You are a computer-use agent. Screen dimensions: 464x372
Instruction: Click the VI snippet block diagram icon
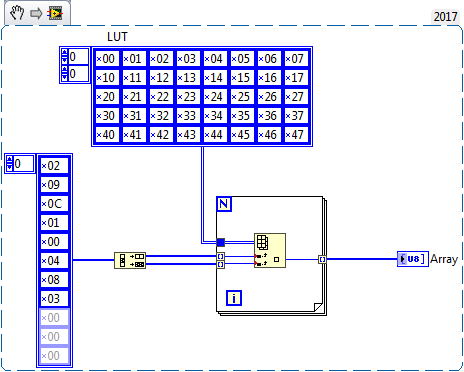(55, 13)
